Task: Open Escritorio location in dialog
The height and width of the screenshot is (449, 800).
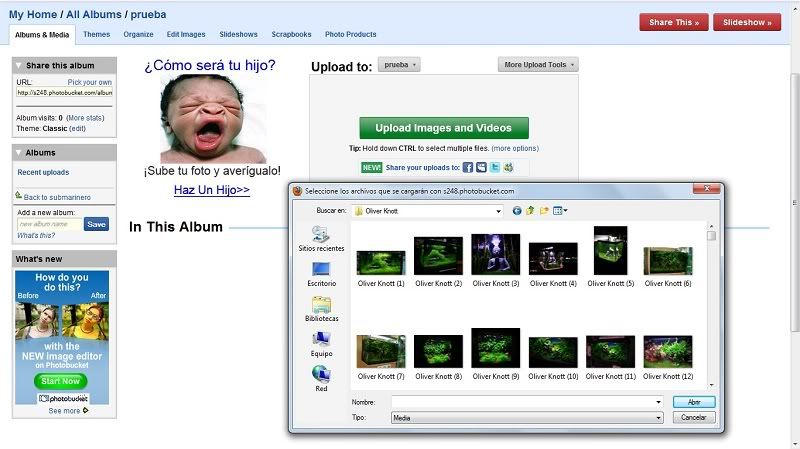Action: (321, 275)
